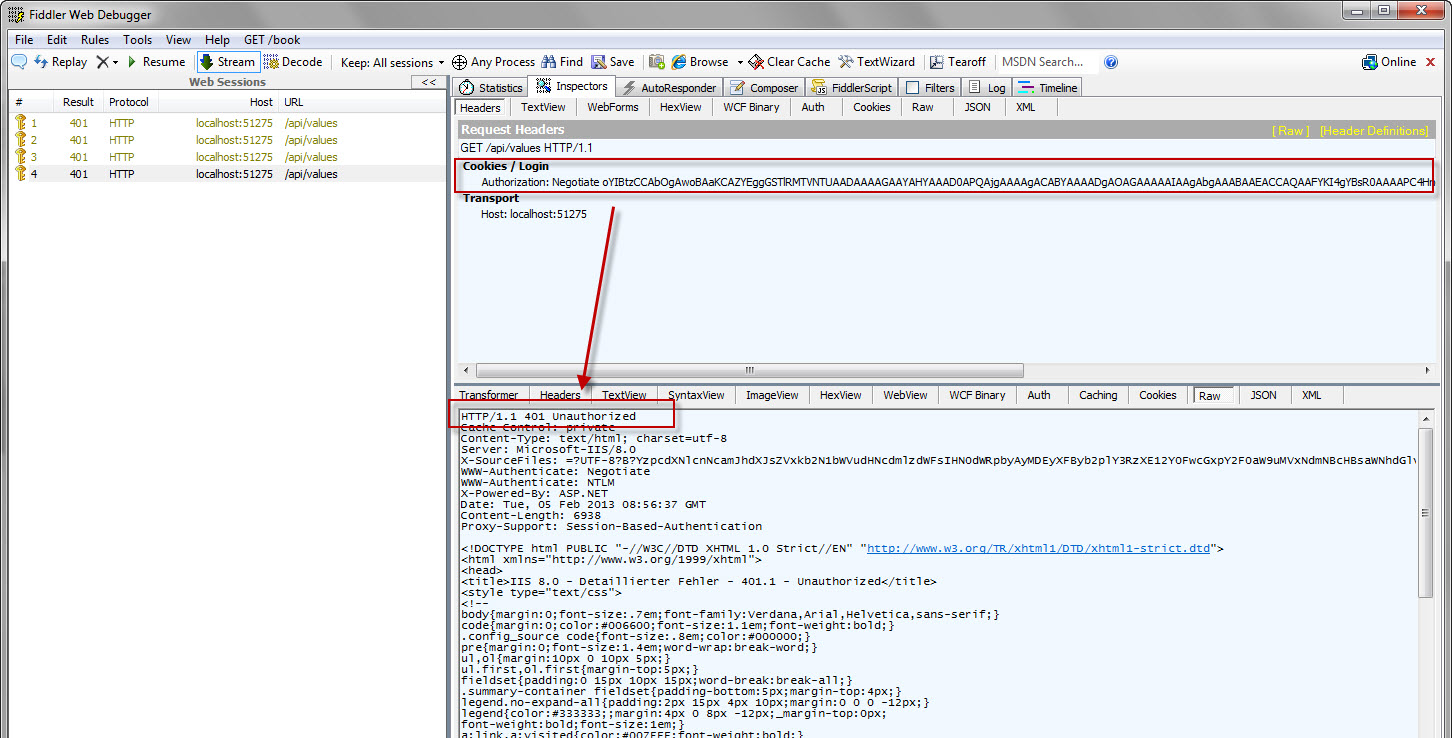Viewport: 1452px width, 738px height.
Task: Click the Replay toolbar button
Action: tap(60, 62)
